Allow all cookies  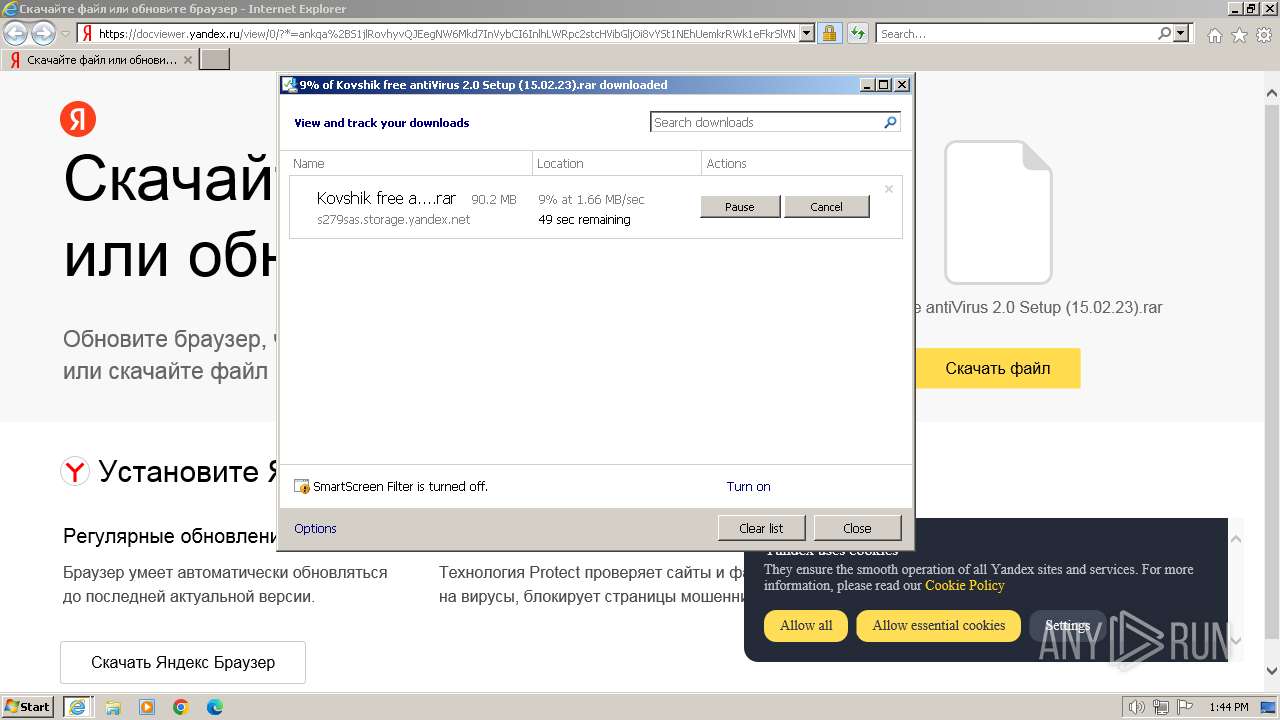pos(806,625)
